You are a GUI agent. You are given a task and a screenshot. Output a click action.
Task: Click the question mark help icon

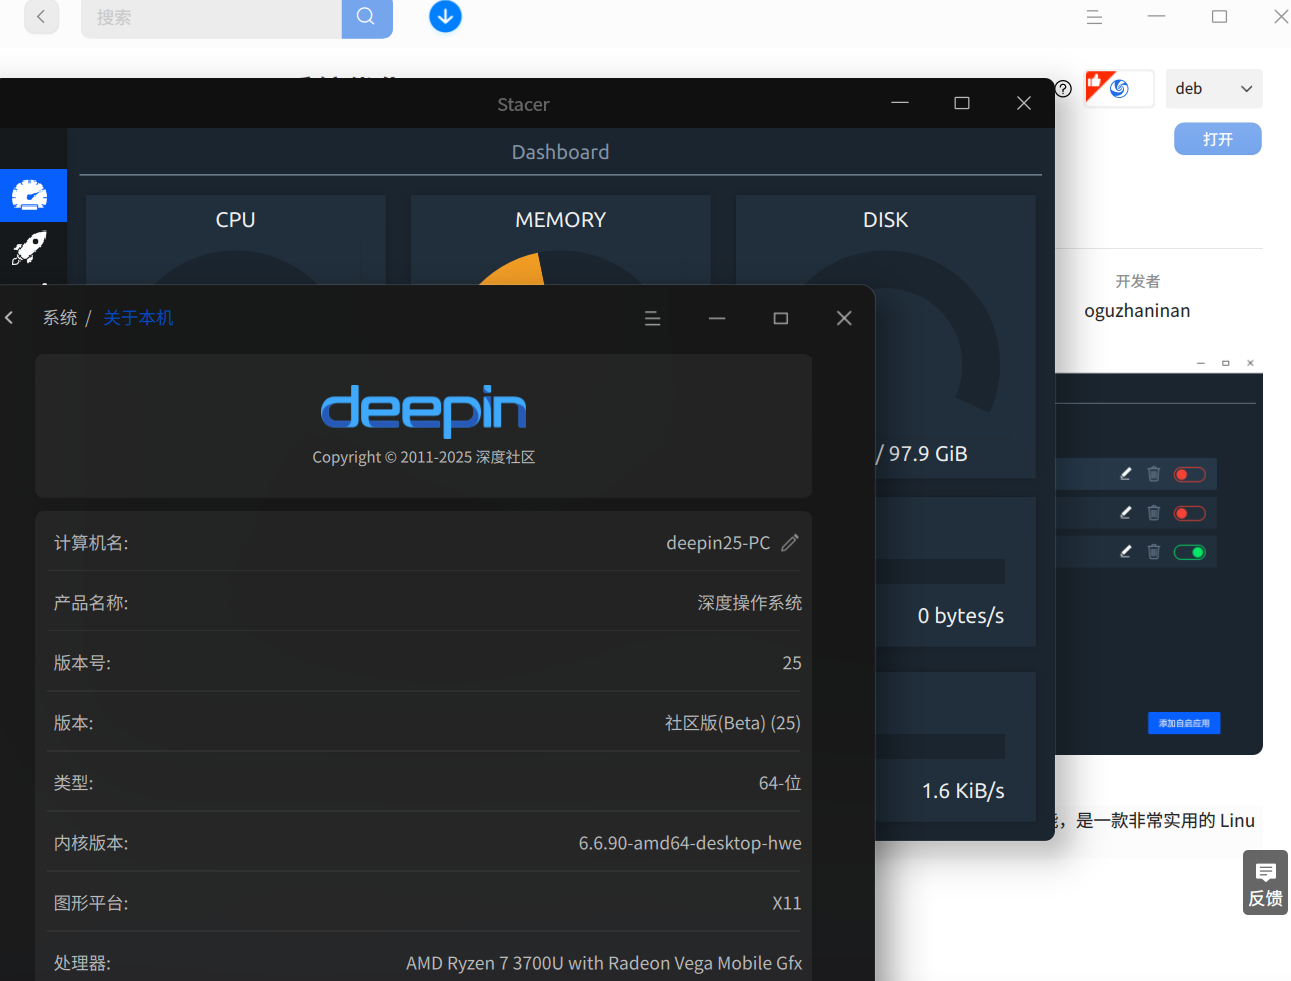[1063, 88]
